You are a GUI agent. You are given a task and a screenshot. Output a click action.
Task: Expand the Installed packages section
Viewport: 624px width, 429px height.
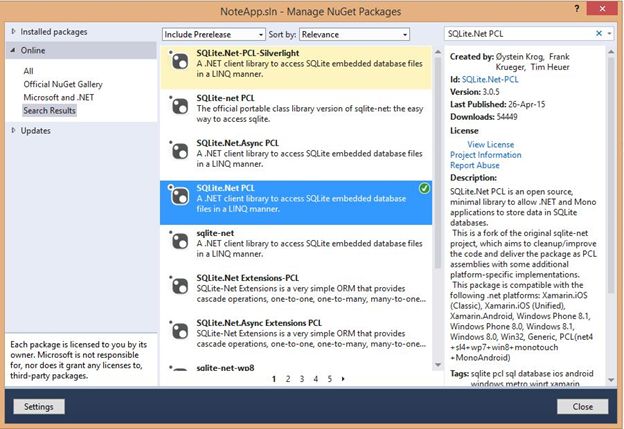[x=13, y=31]
